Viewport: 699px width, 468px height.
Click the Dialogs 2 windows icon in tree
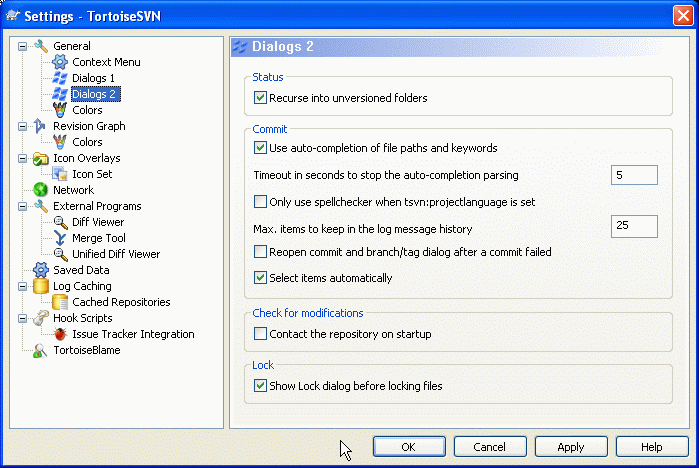pos(60,94)
